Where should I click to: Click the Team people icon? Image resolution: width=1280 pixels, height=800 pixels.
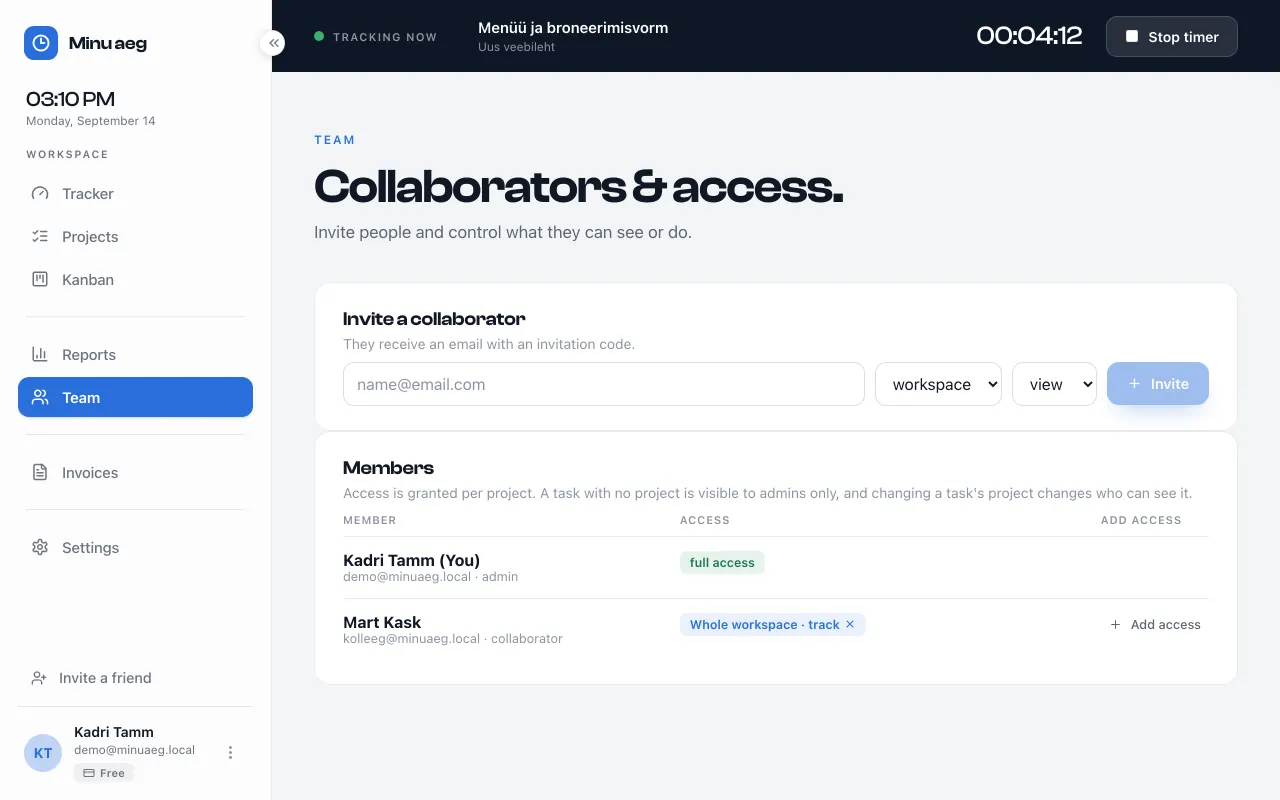click(x=40, y=397)
